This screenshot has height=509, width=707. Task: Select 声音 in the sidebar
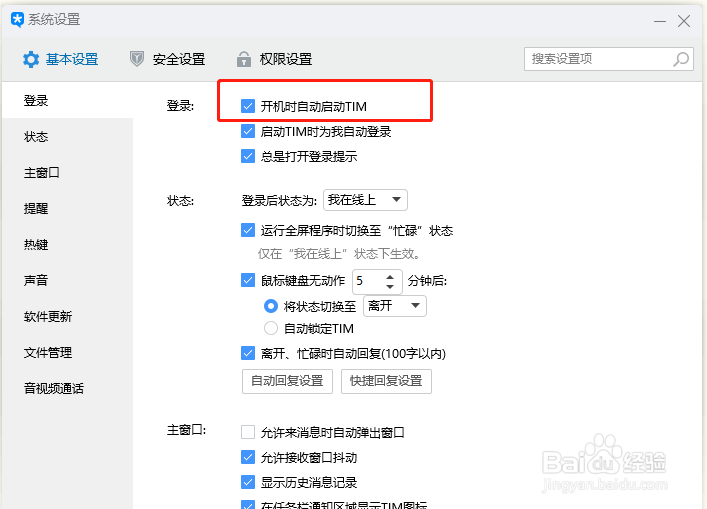point(68,280)
